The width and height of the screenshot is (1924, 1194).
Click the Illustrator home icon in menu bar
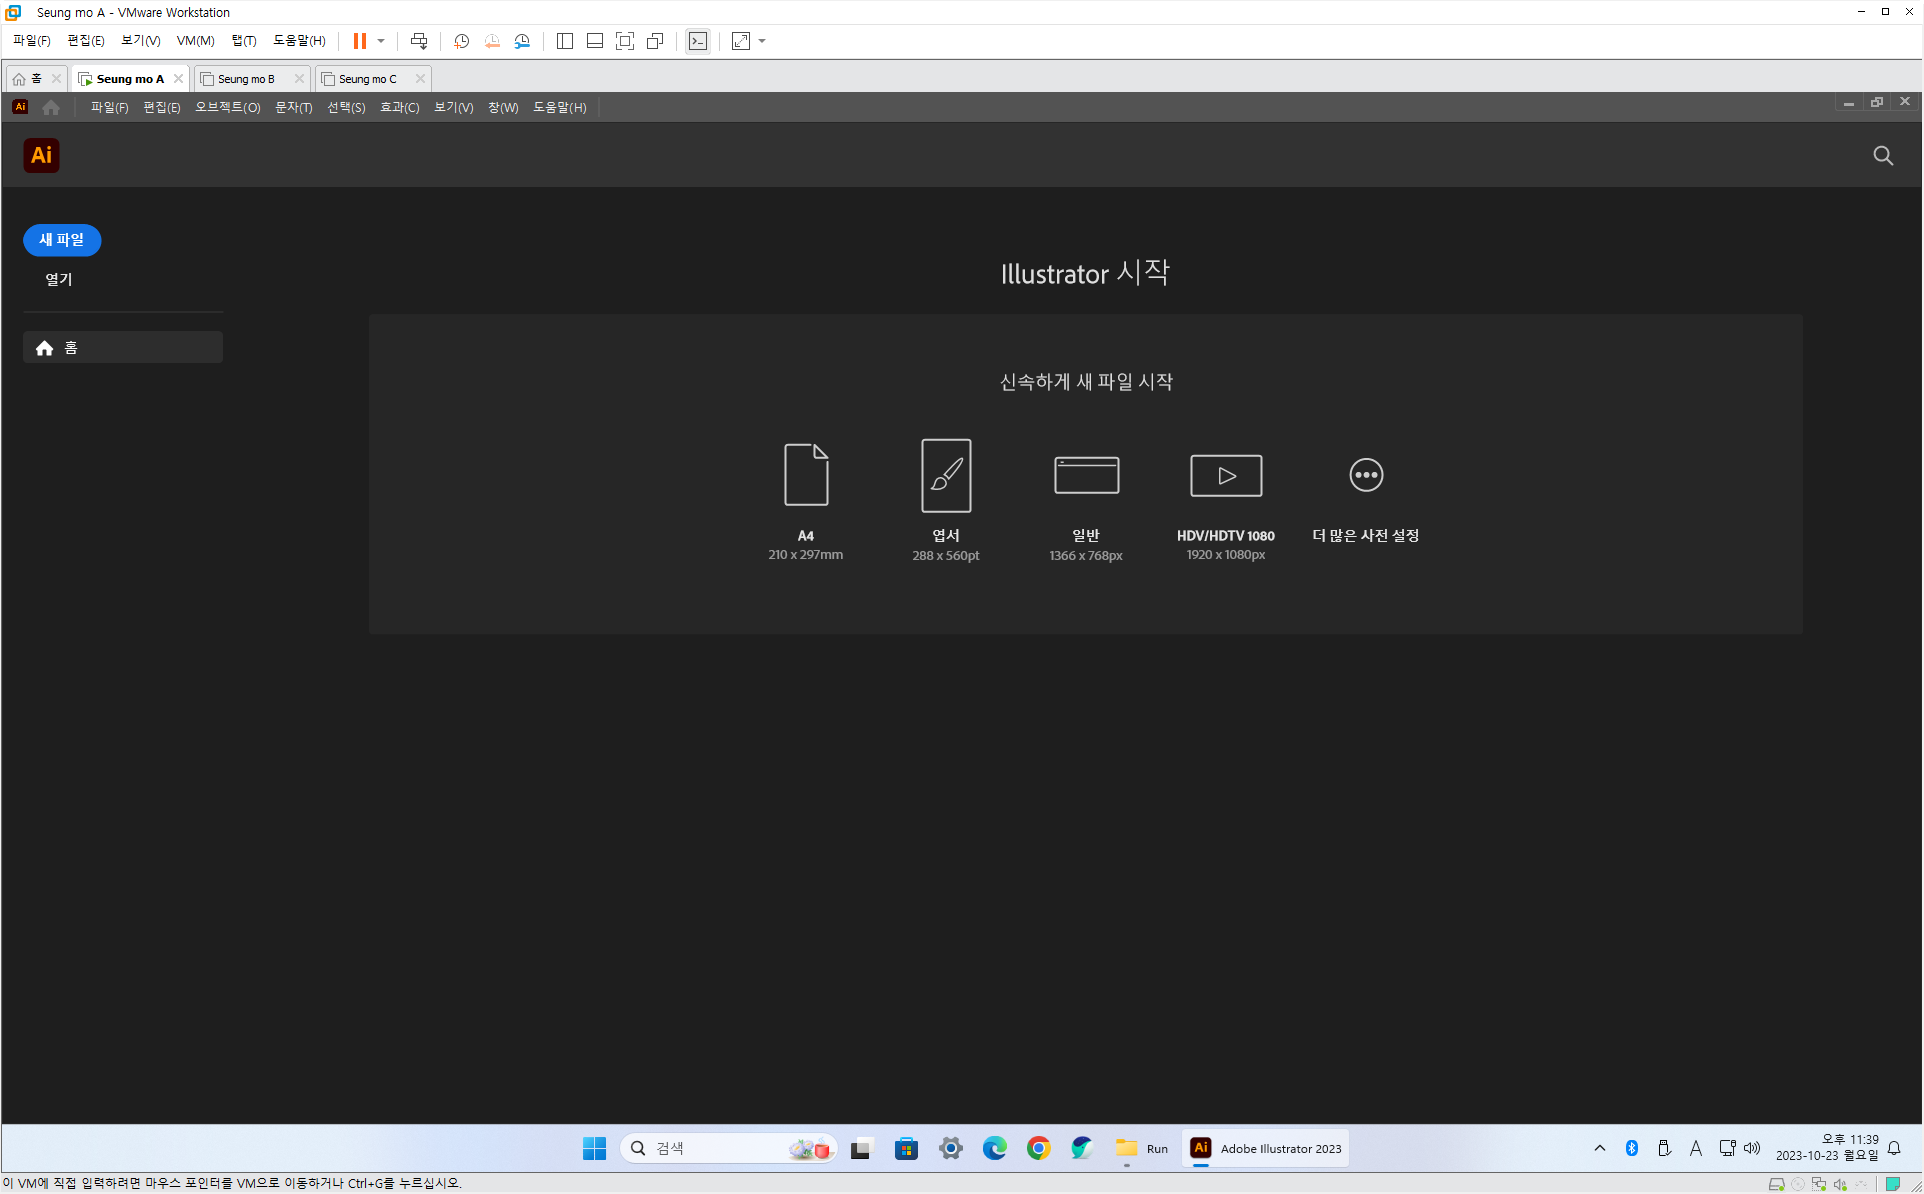pyautogui.click(x=51, y=107)
